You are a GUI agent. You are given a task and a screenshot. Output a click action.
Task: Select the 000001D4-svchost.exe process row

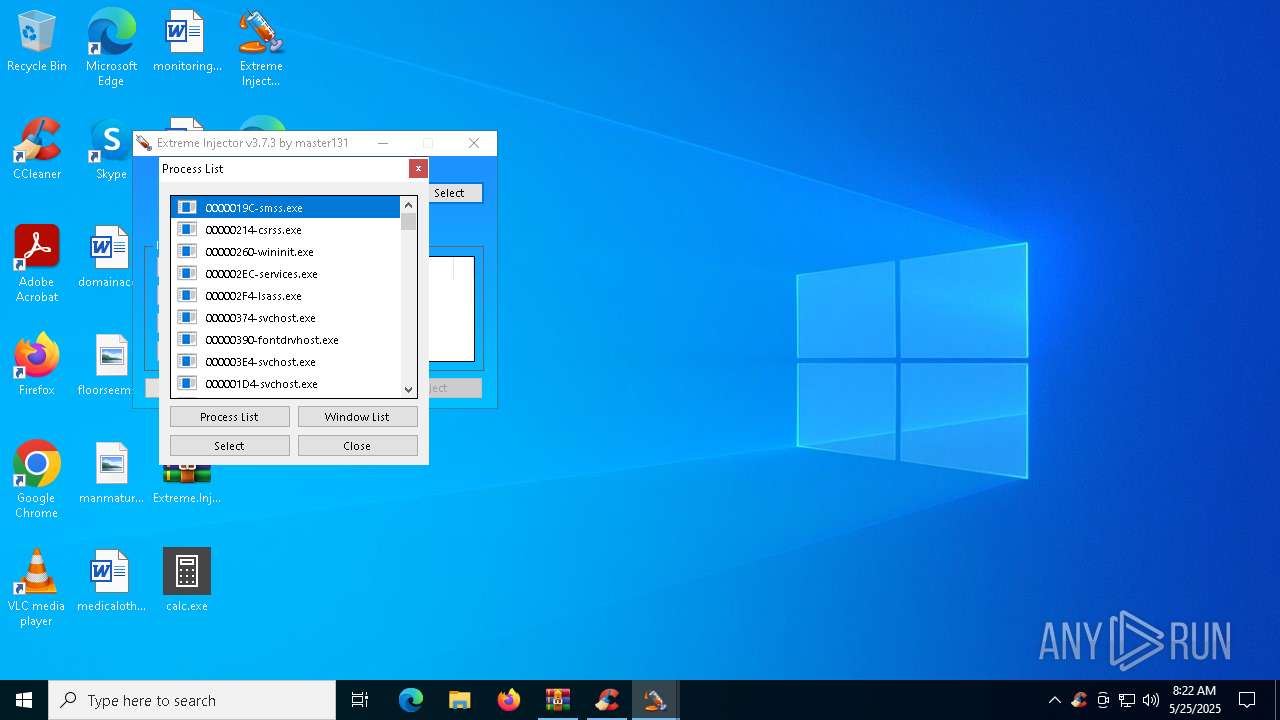click(x=286, y=384)
